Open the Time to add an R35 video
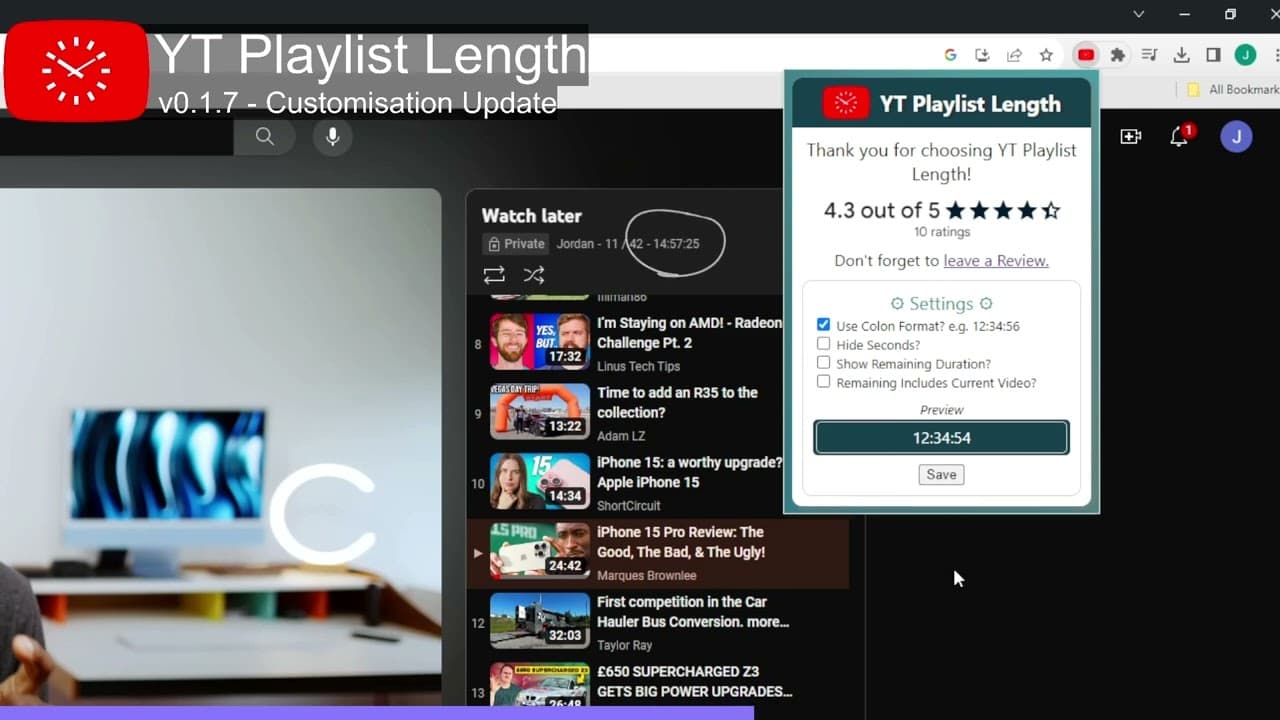This screenshot has height=720, width=1280. click(677, 403)
